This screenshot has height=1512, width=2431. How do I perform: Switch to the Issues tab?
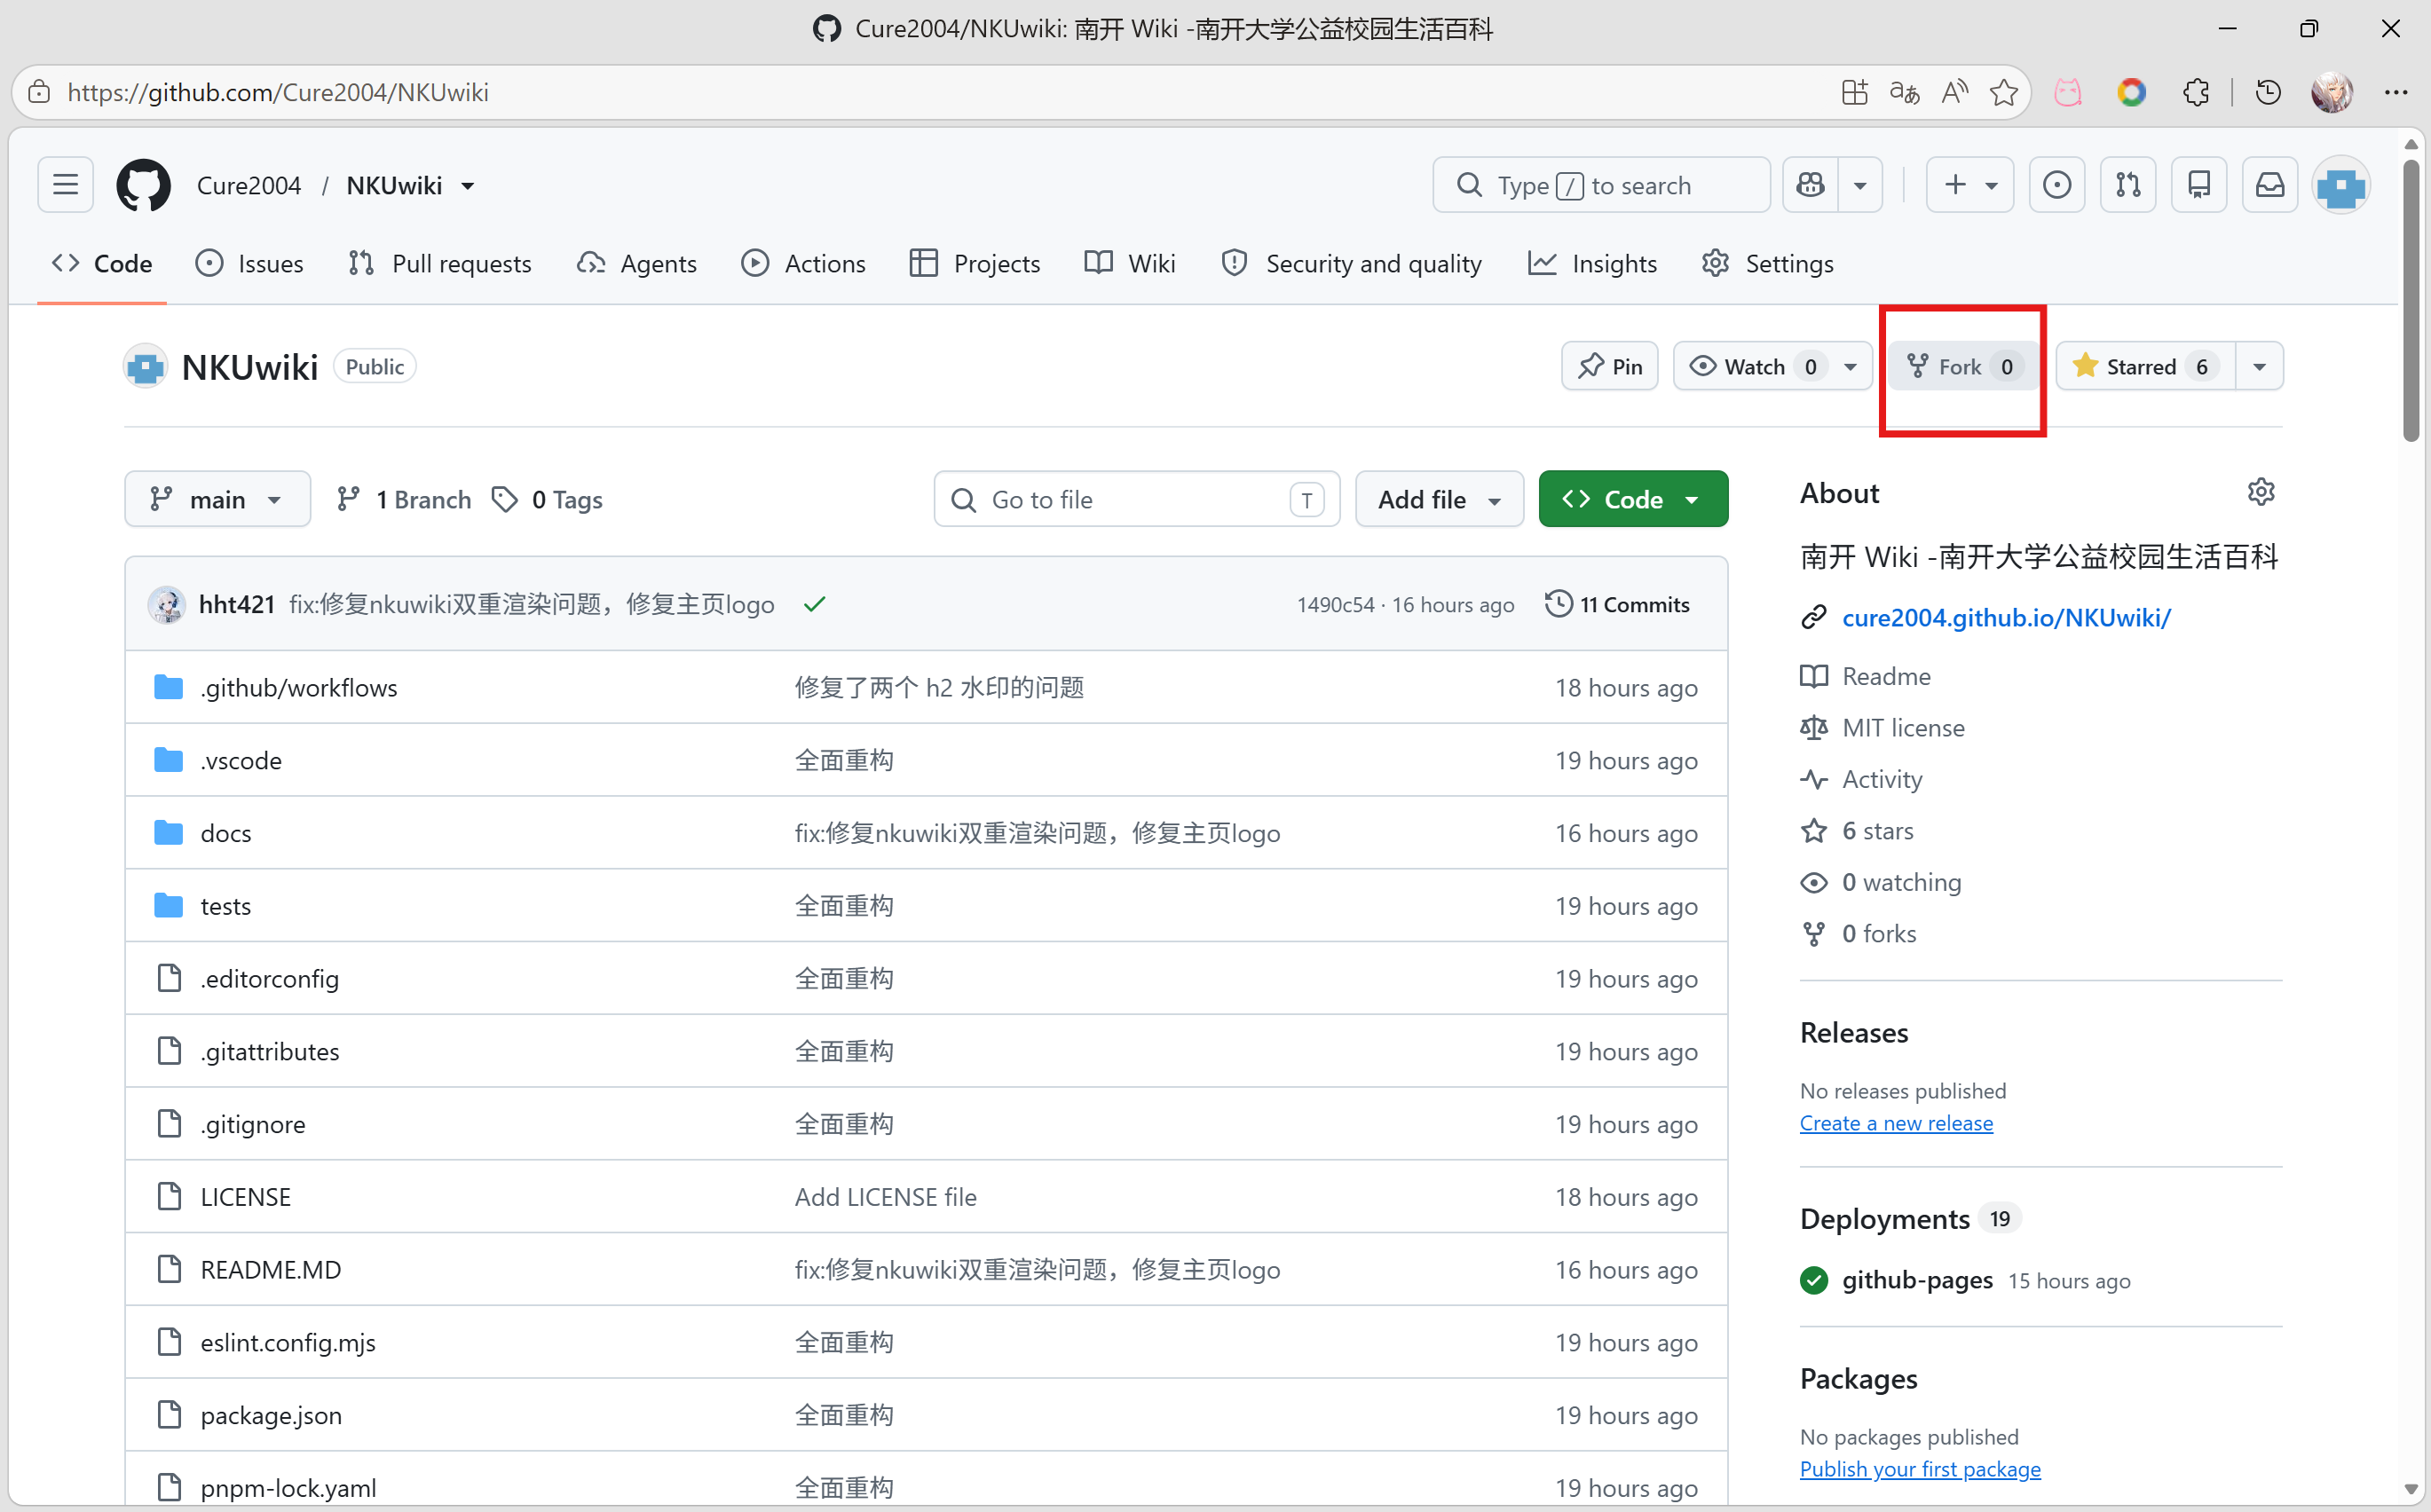250,264
